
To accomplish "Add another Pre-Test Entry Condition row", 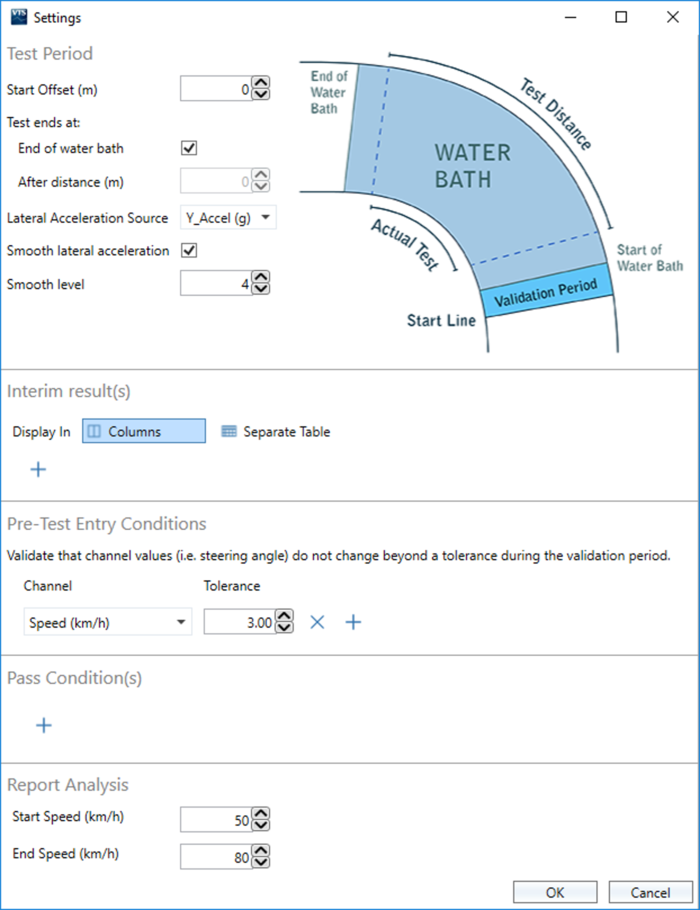I will coord(353,622).
